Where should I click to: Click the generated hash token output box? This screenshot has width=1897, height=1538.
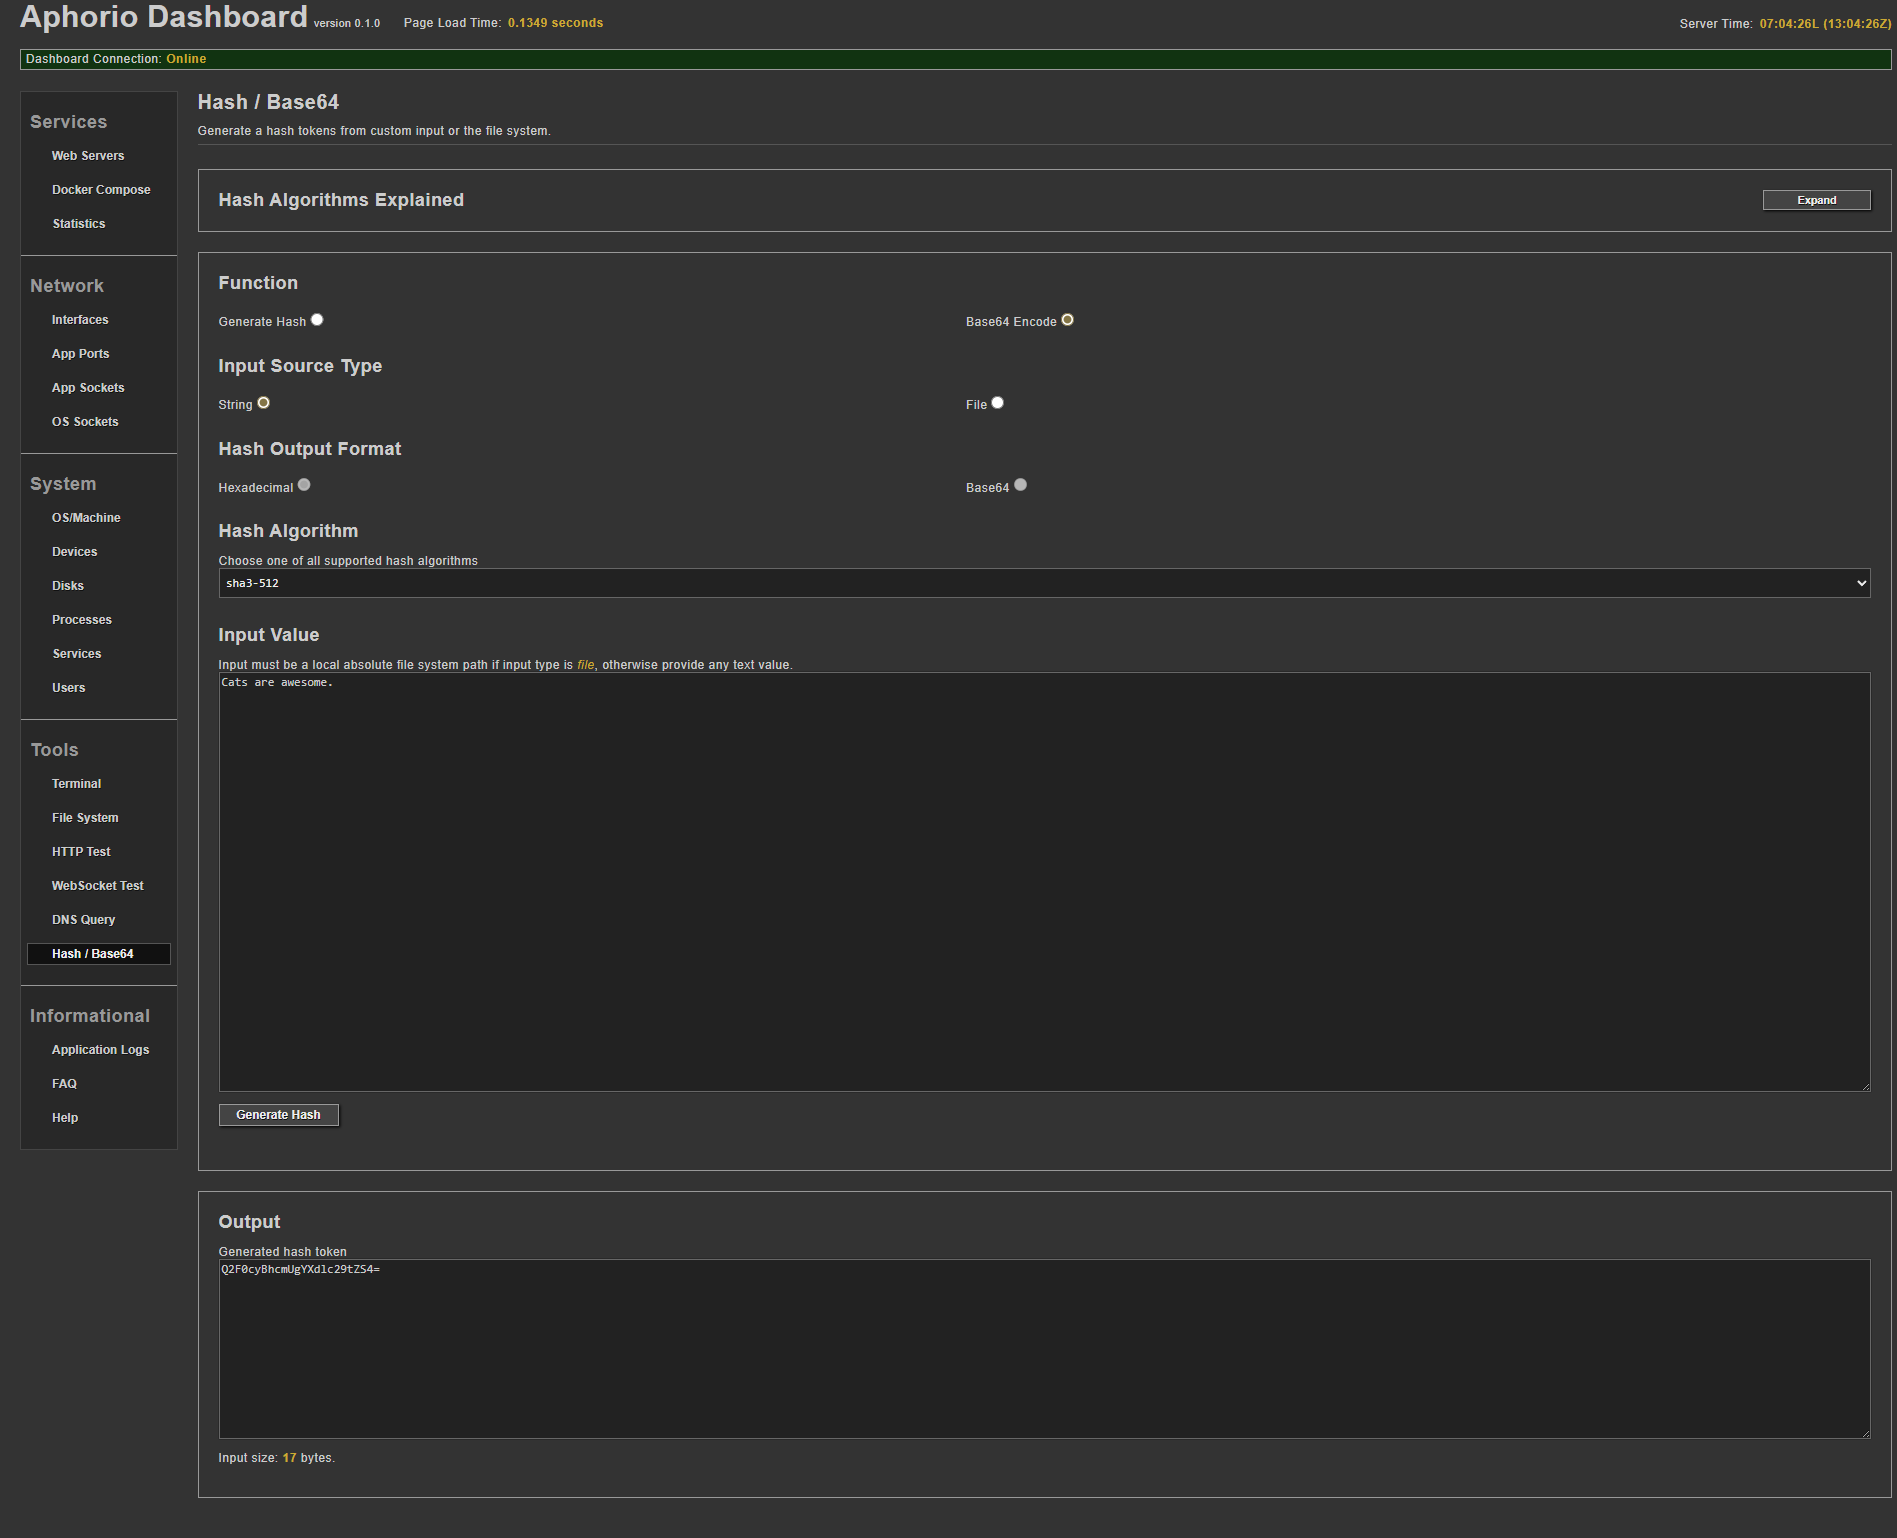[1043, 1348]
